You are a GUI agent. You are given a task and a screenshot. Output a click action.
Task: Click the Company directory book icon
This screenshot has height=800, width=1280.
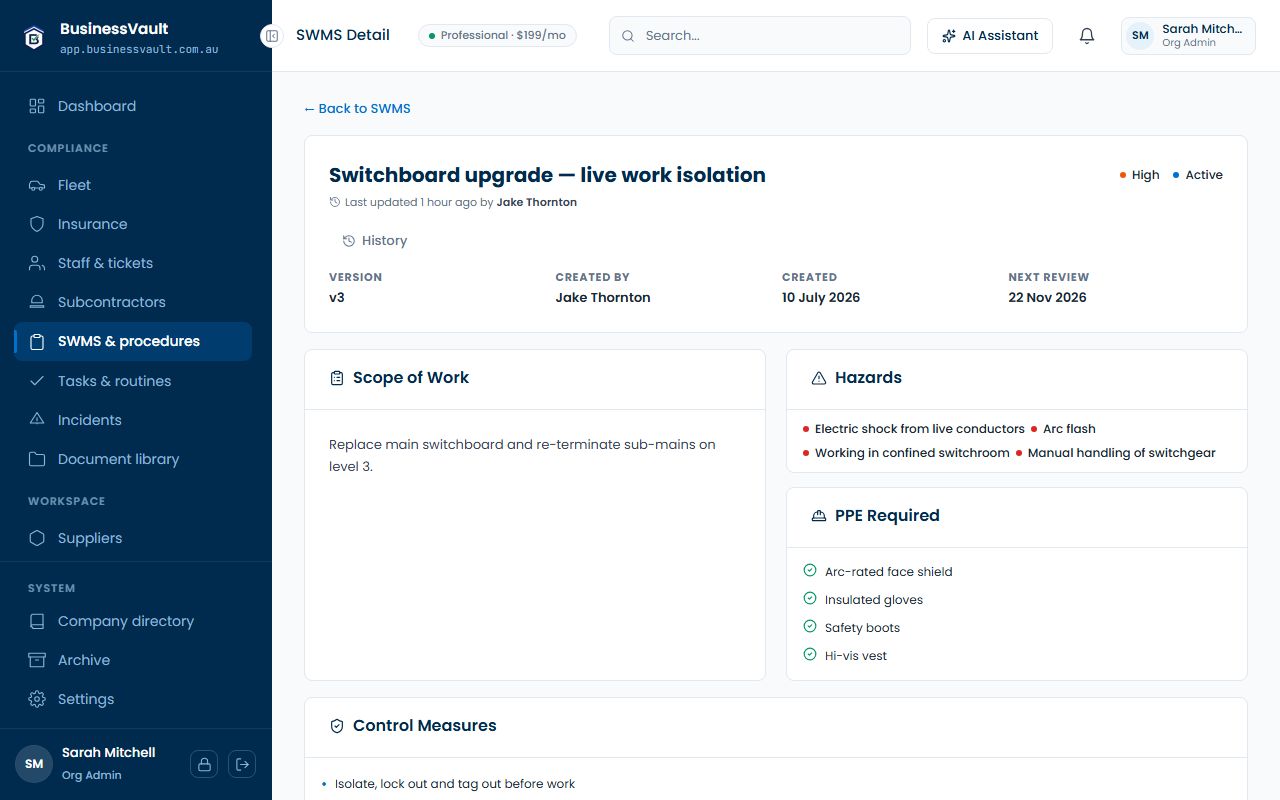point(37,621)
